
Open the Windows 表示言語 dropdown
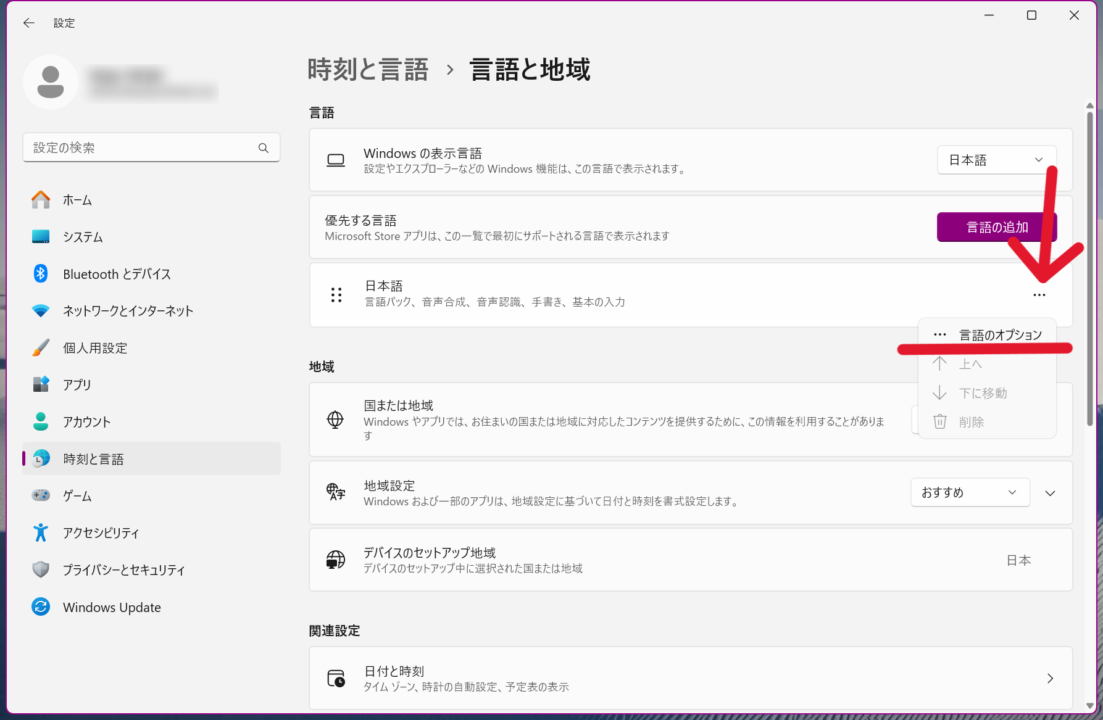996,160
